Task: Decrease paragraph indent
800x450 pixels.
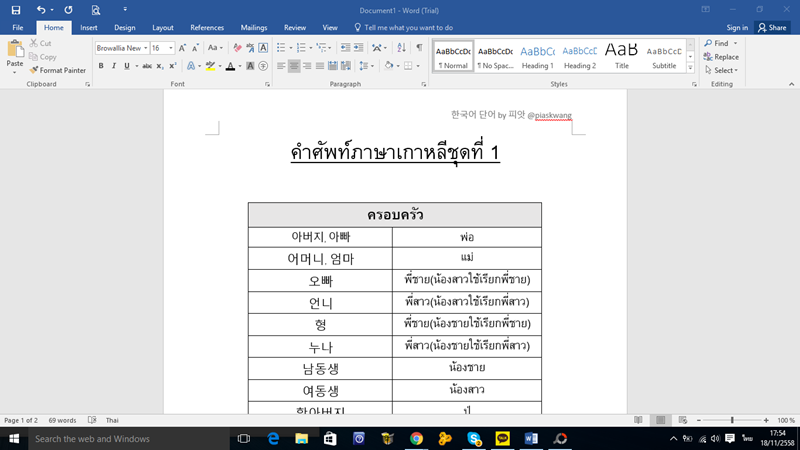Action: (x=345, y=48)
